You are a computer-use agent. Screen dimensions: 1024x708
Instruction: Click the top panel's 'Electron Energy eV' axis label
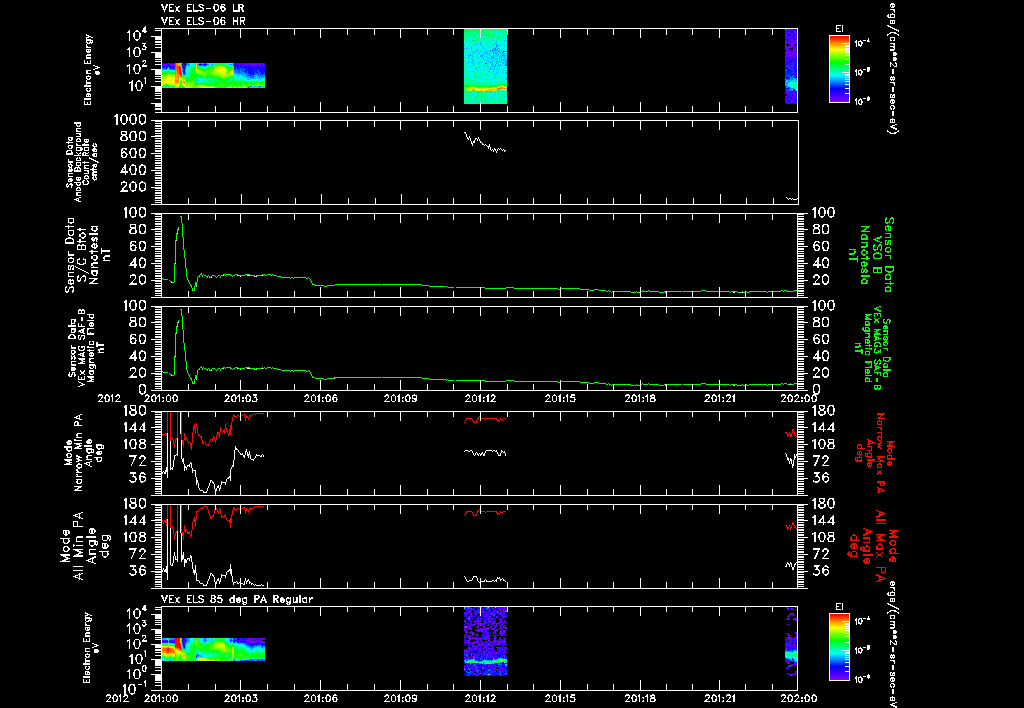[x=91, y=70]
